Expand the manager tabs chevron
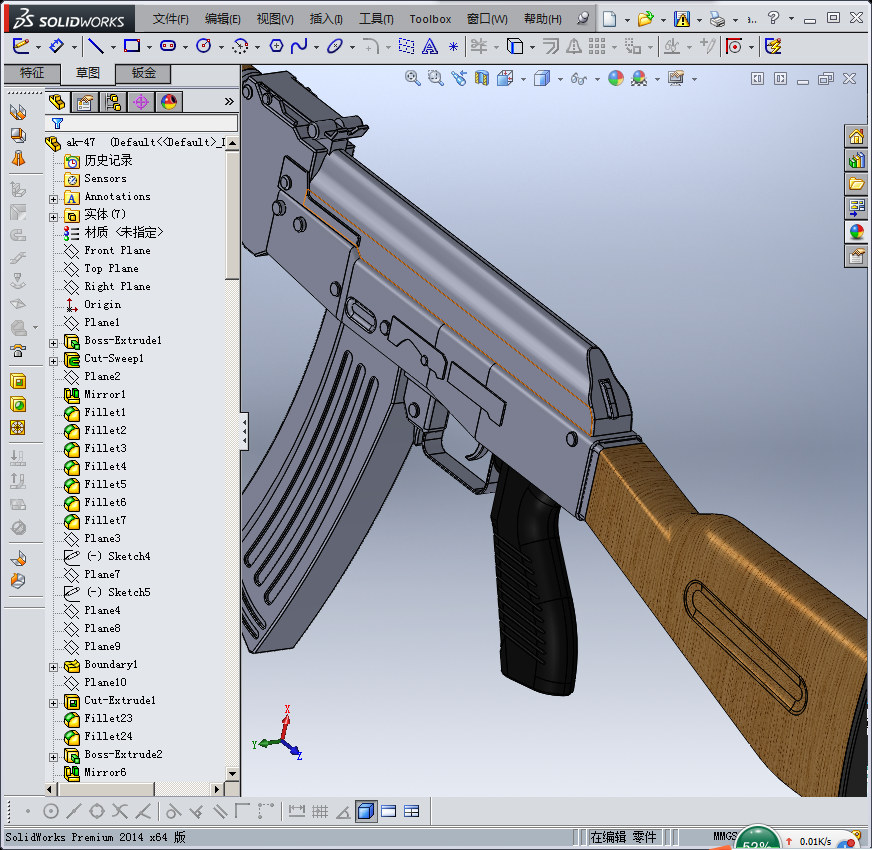Image resolution: width=872 pixels, height=850 pixels. coord(229,101)
